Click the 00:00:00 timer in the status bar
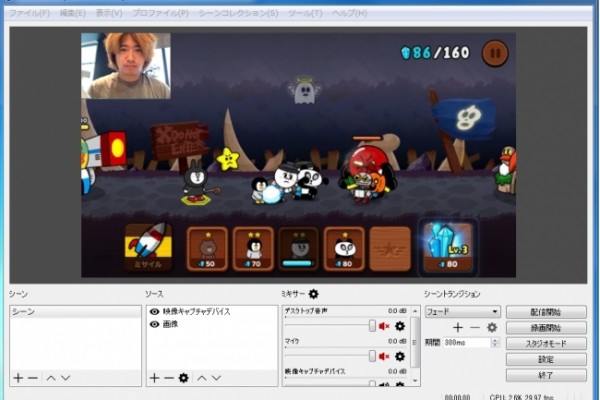 [x=457, y=397]
